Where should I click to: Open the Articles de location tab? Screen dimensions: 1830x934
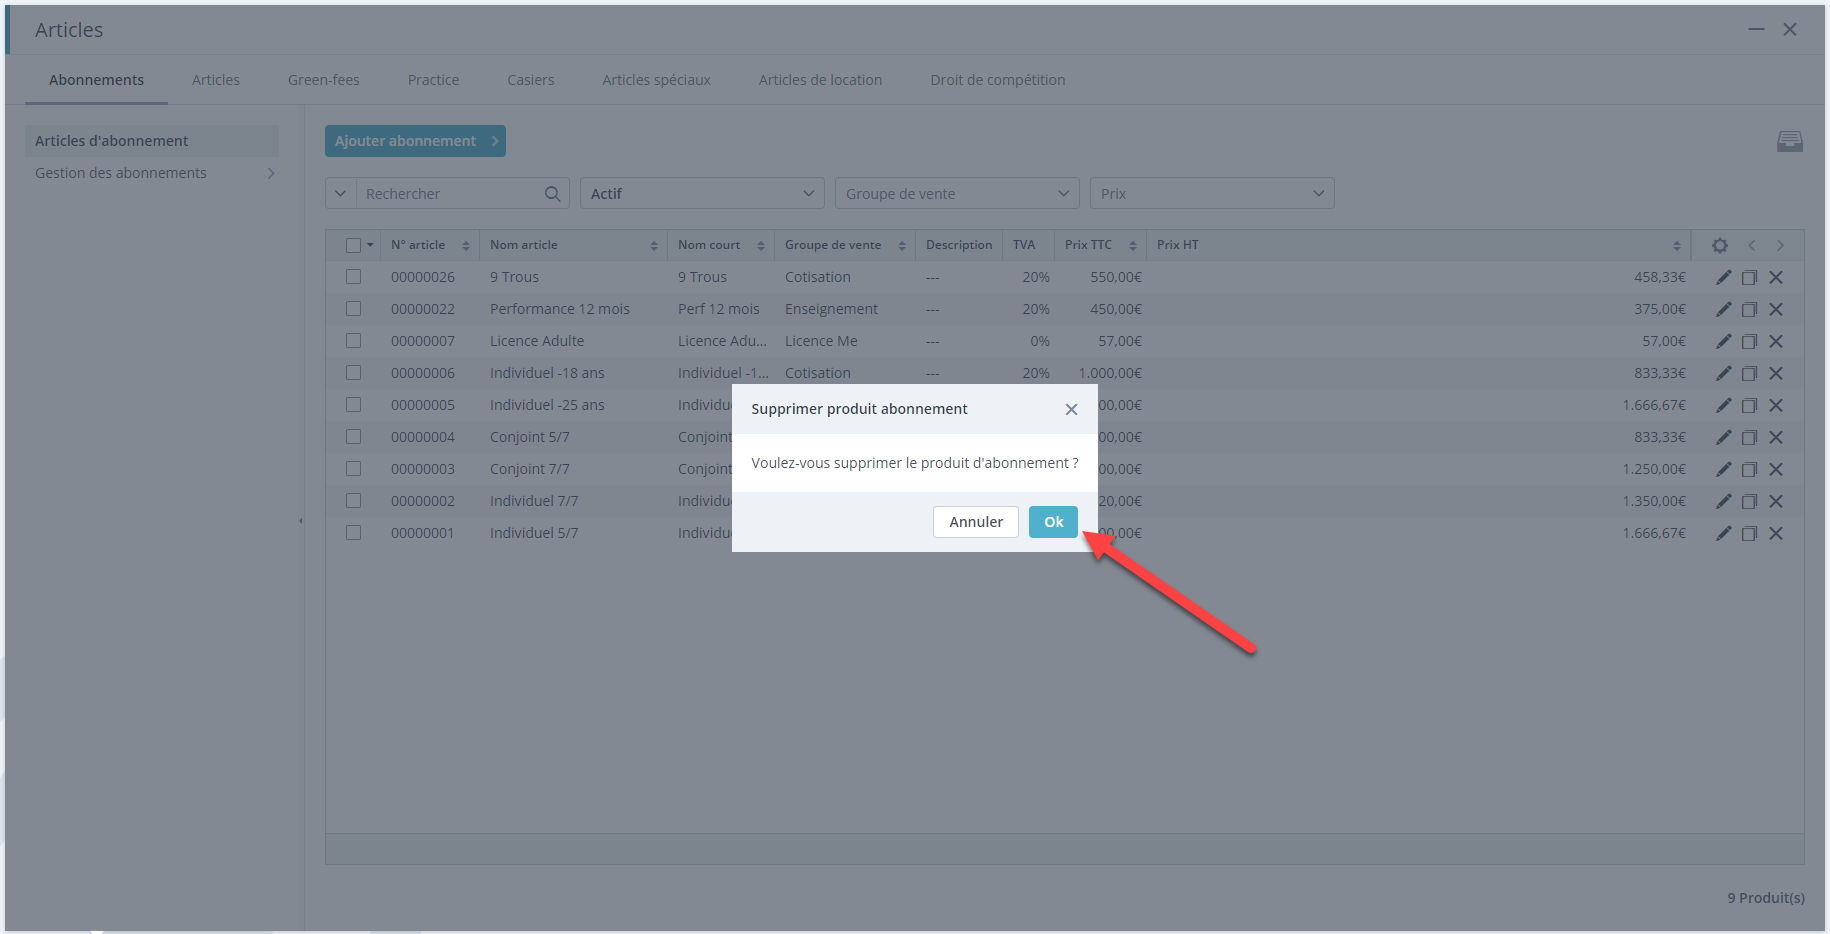[x=820, y=80]
